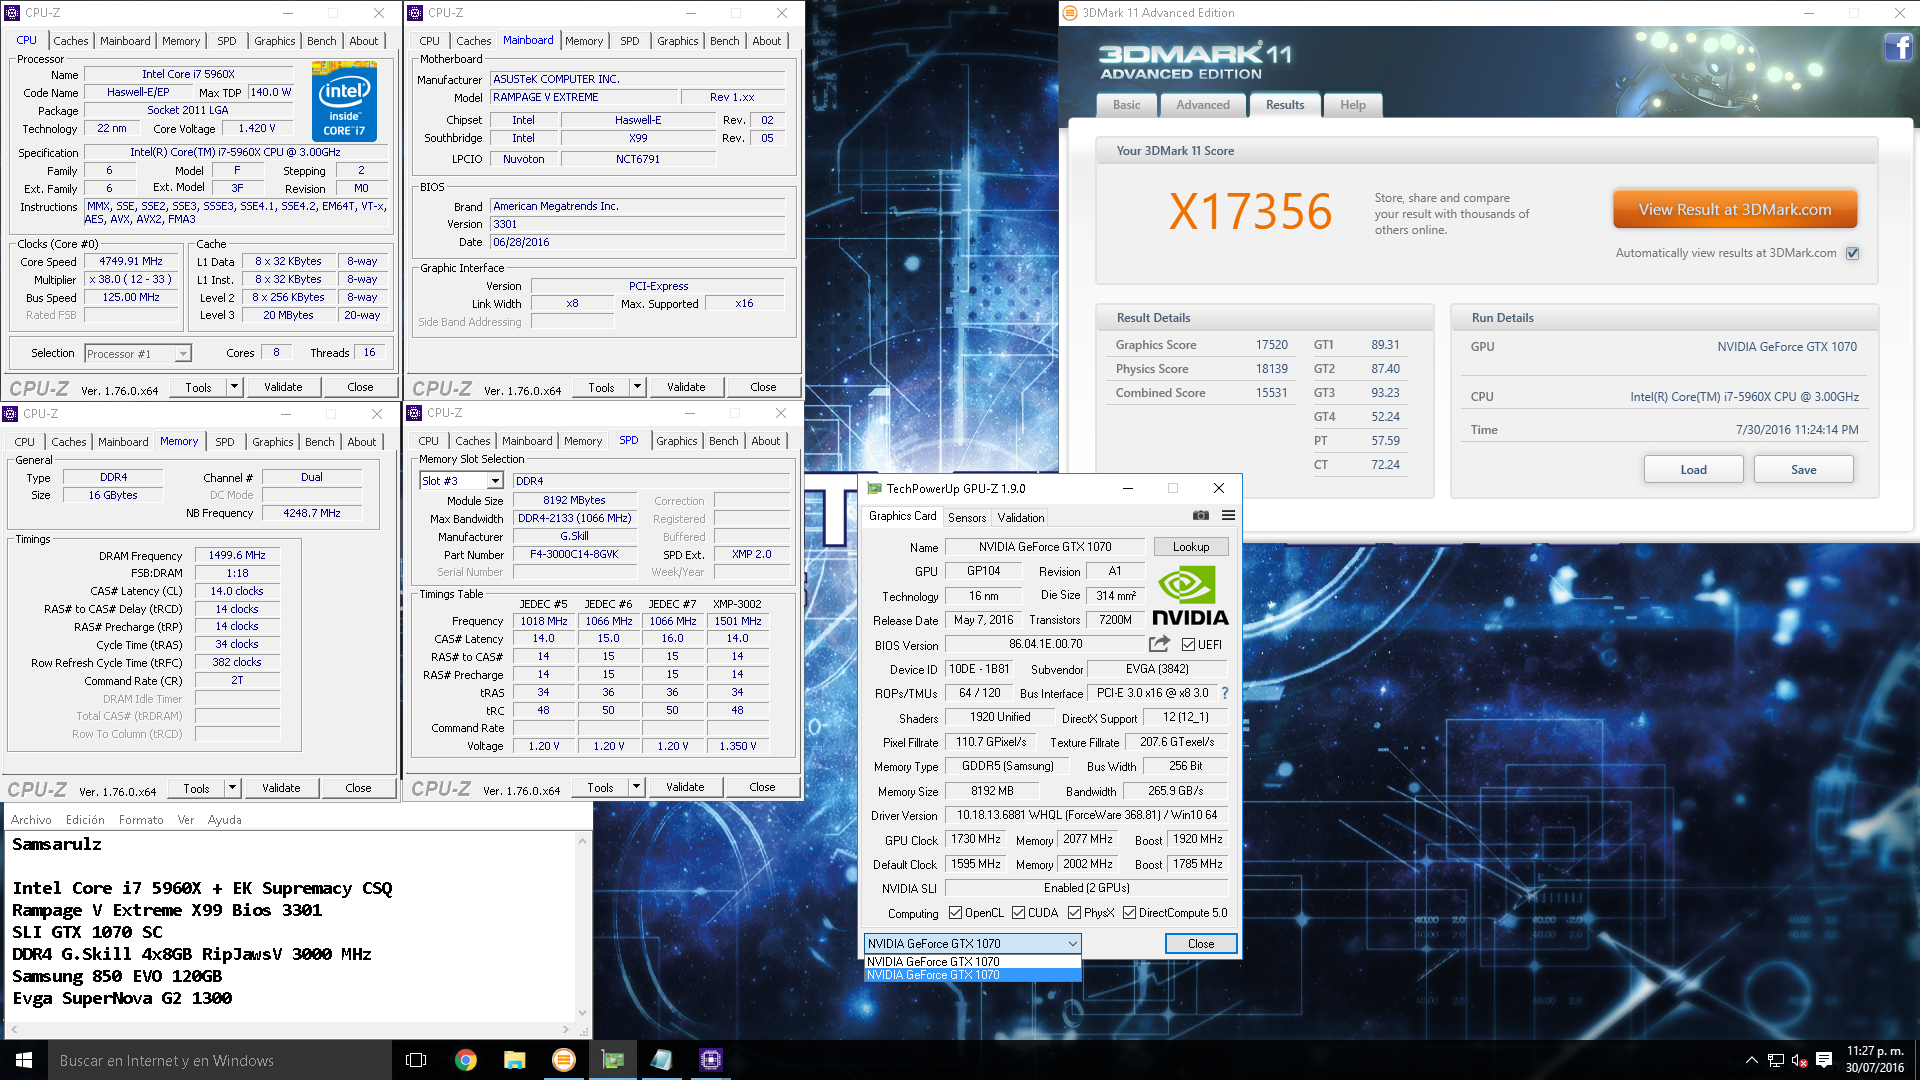The height and width of the screenshot is (1080, 1920).
Task: Click the BIOS export share icon in GPU-Z
Action: pyautogui.click(x=1159, y=644)
